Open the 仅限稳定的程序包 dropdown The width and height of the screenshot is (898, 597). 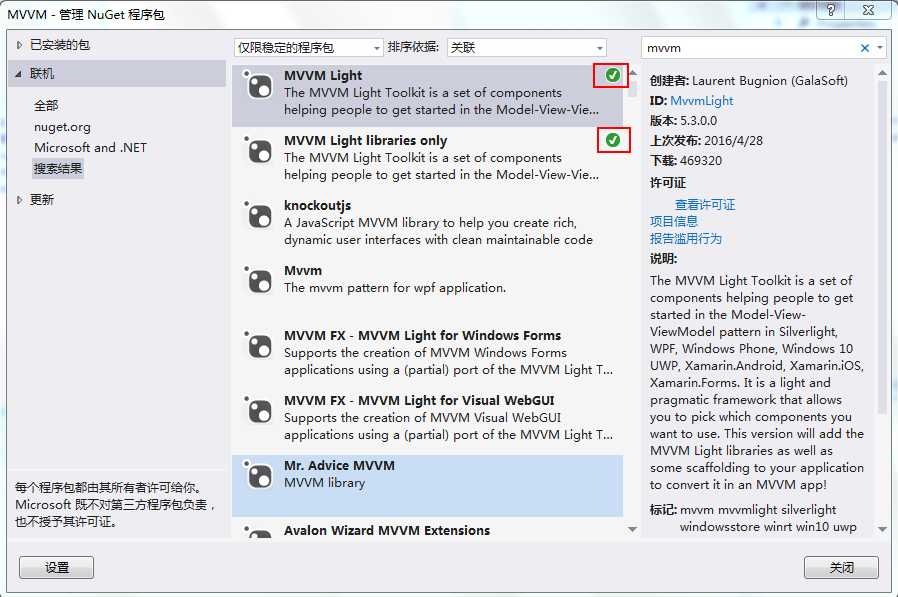pos(308,48)
